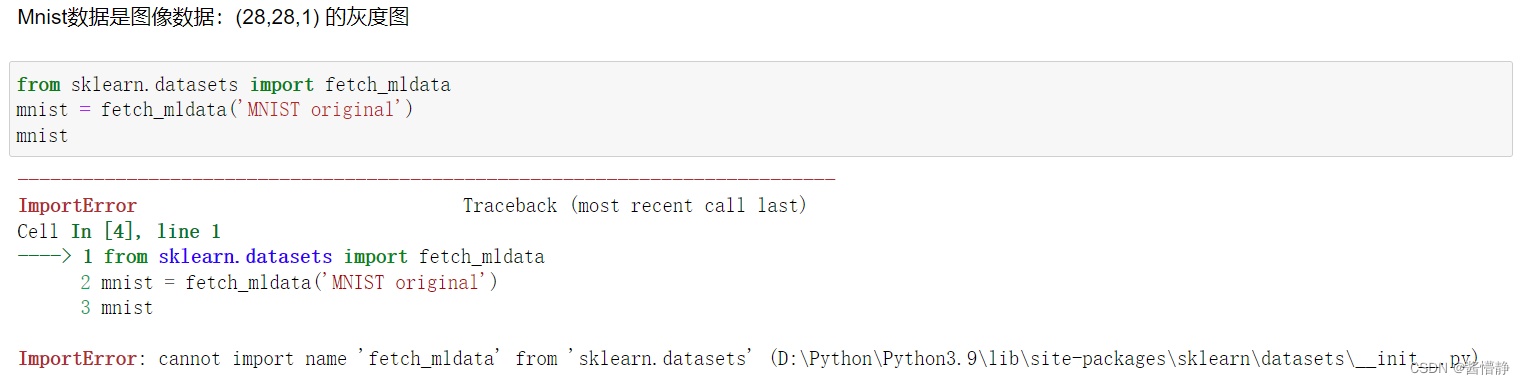
Task: Click 'fetch_mldata' at end of first code line
Action: (x=388, y=85)
